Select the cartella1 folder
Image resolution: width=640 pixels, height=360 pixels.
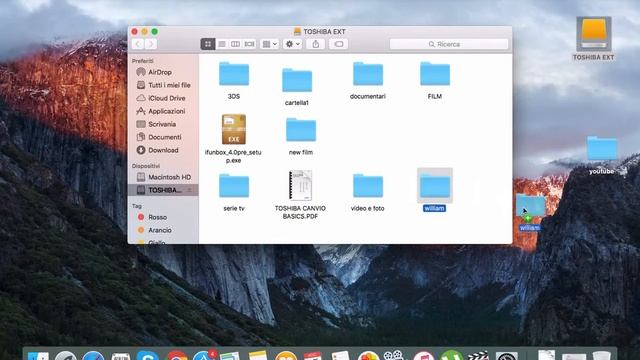297,80
